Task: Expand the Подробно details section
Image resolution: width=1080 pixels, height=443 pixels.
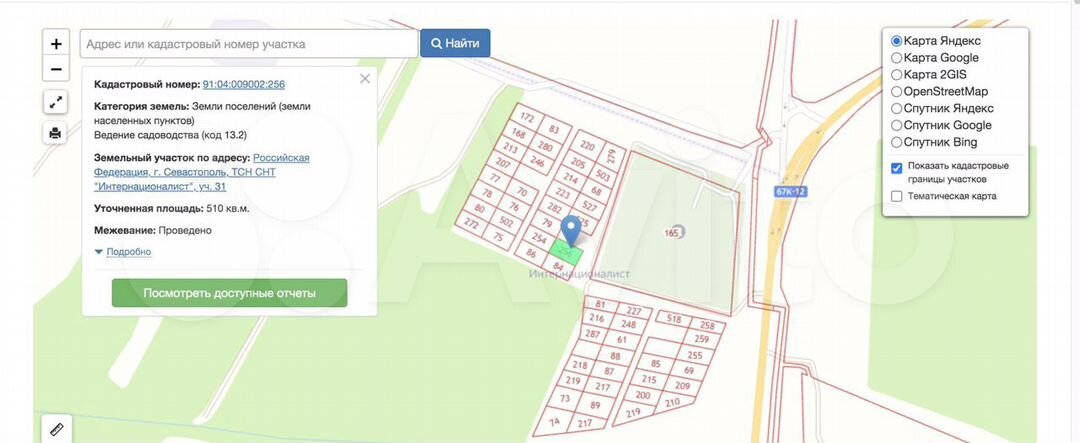Action: [129, 252]
